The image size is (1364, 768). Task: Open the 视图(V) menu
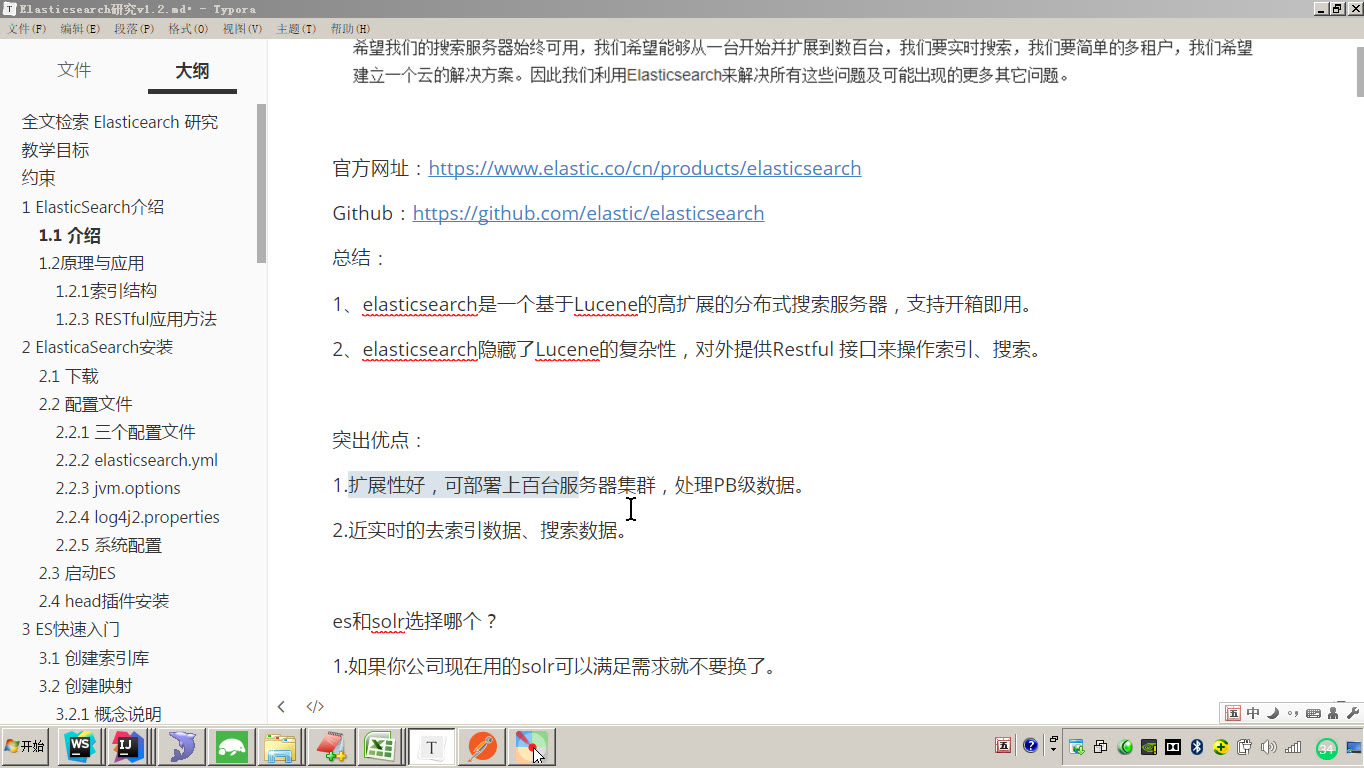click(242, 29)
